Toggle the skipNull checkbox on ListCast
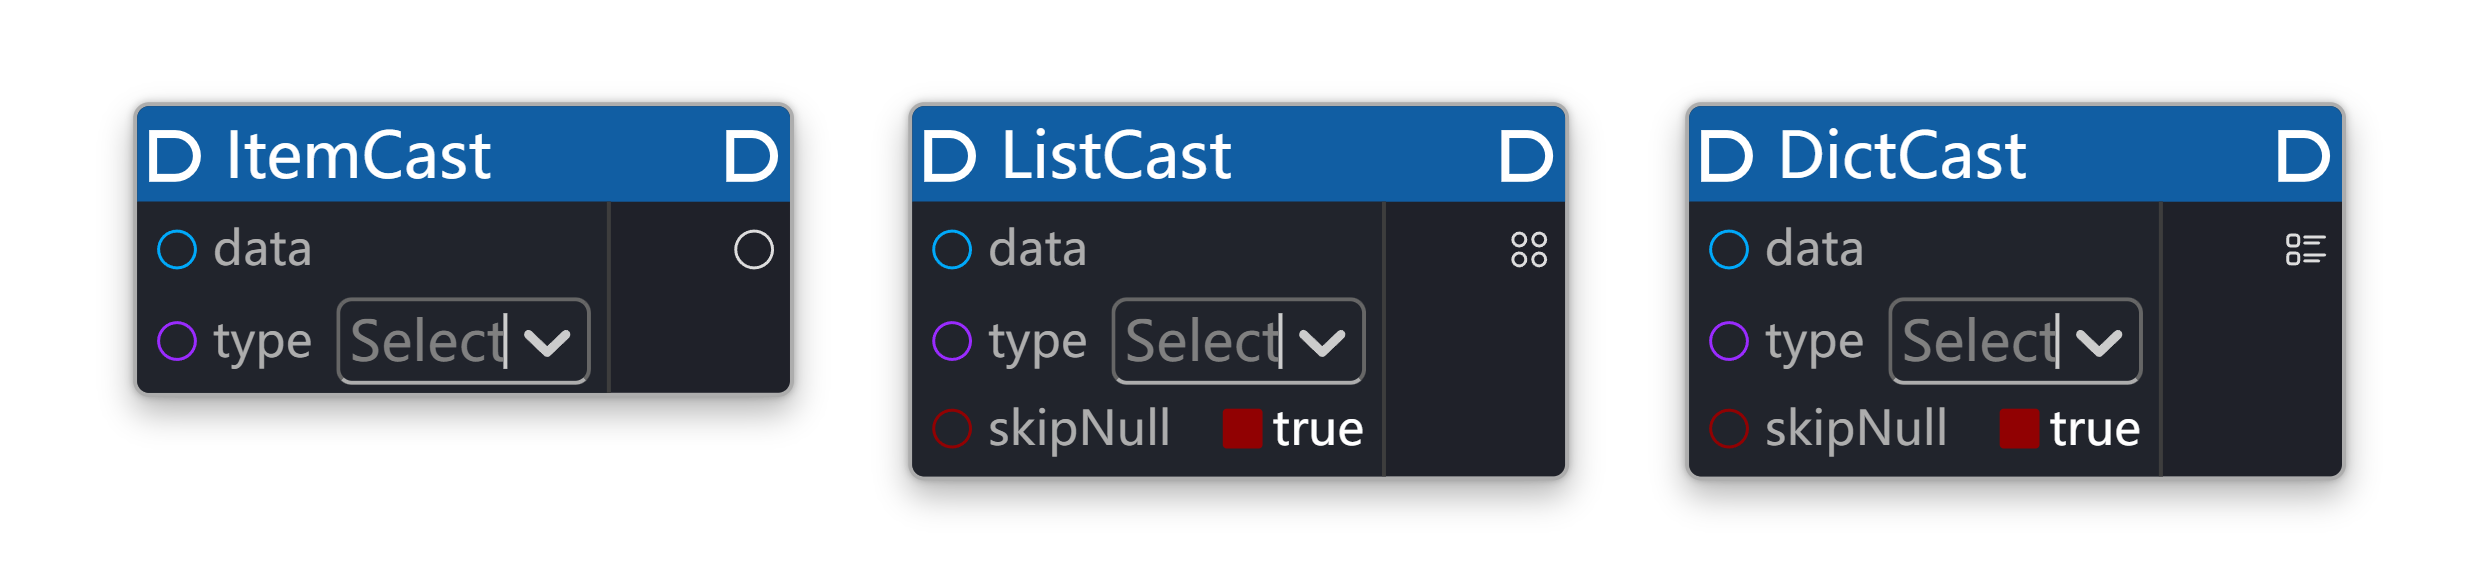The width and height of the screenshot is (2477, 588). click(1240, 428)
